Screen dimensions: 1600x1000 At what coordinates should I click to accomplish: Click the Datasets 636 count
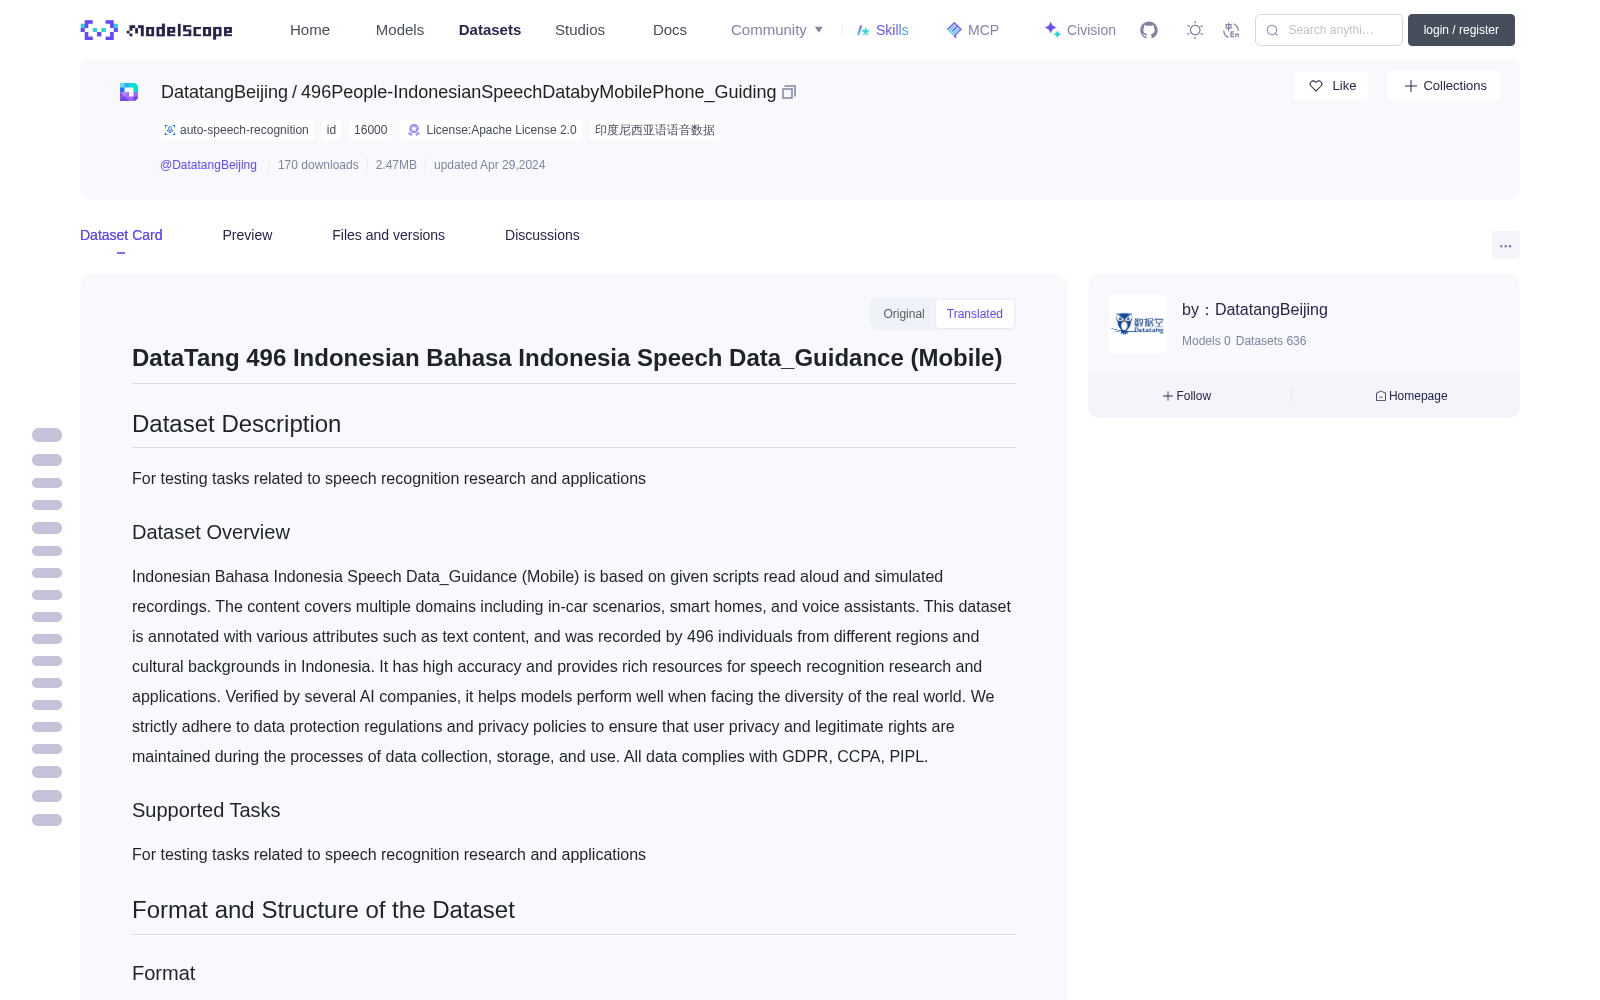click(x=1271, y=341)
